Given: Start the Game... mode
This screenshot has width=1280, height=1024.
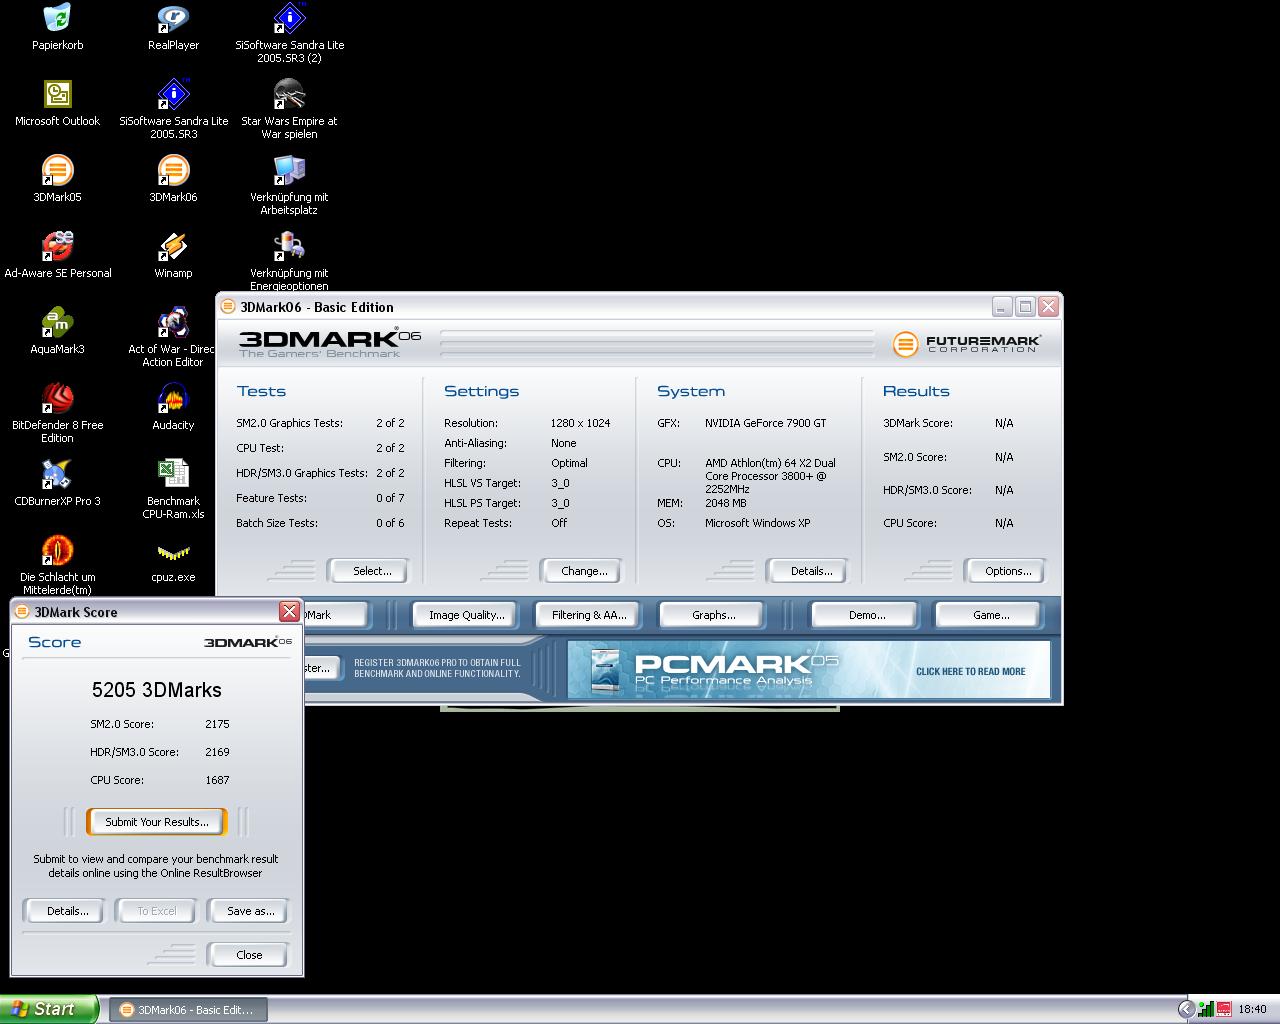Looking at the screenshot, I should [990, 615].
